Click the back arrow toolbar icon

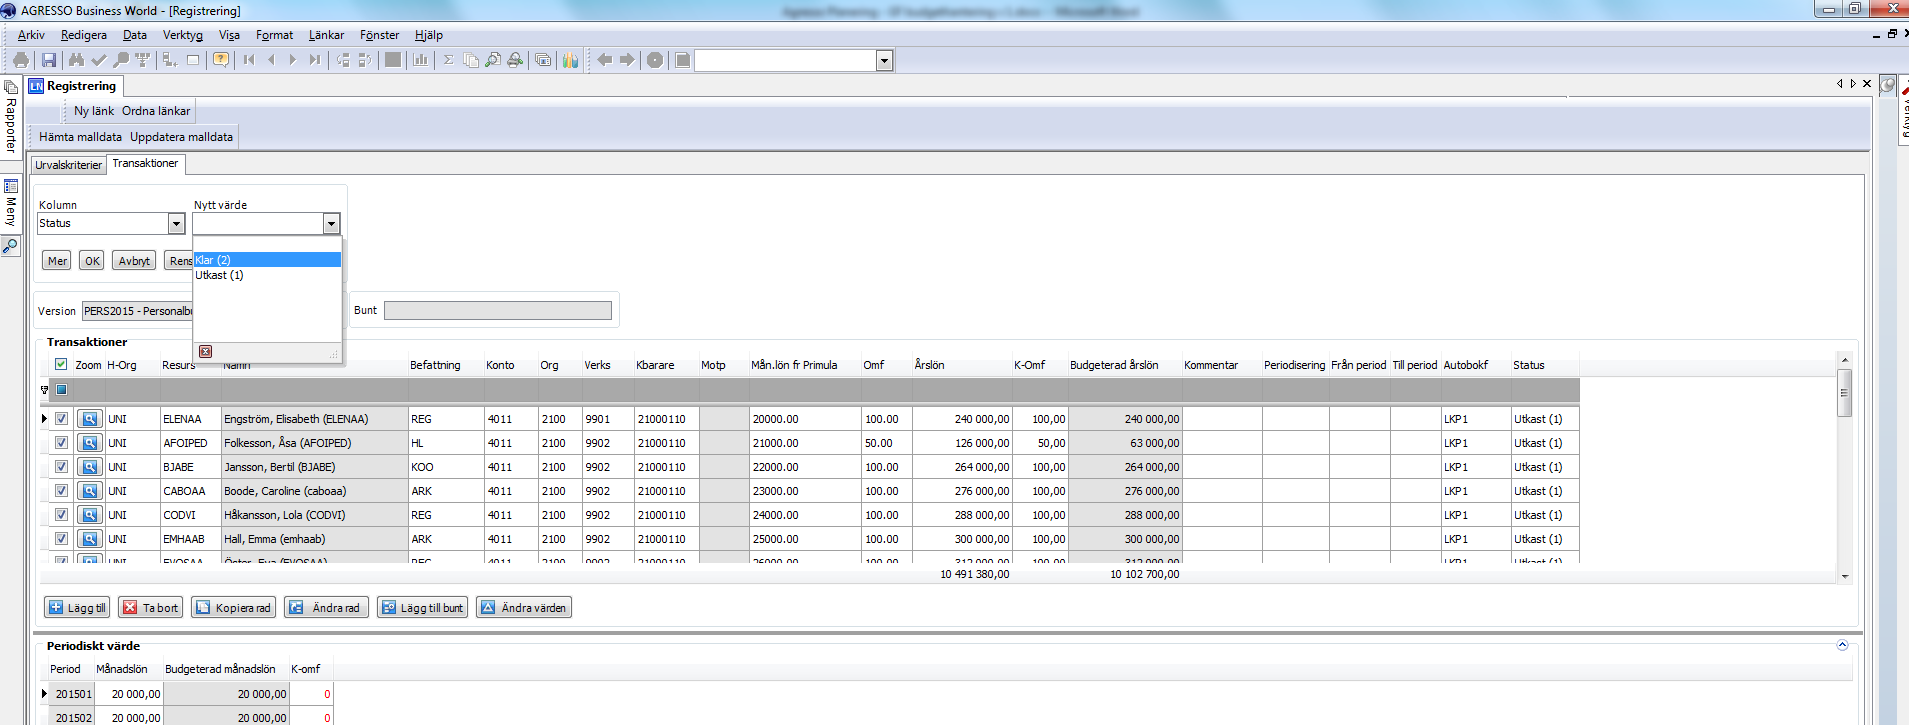coord(604,60)
